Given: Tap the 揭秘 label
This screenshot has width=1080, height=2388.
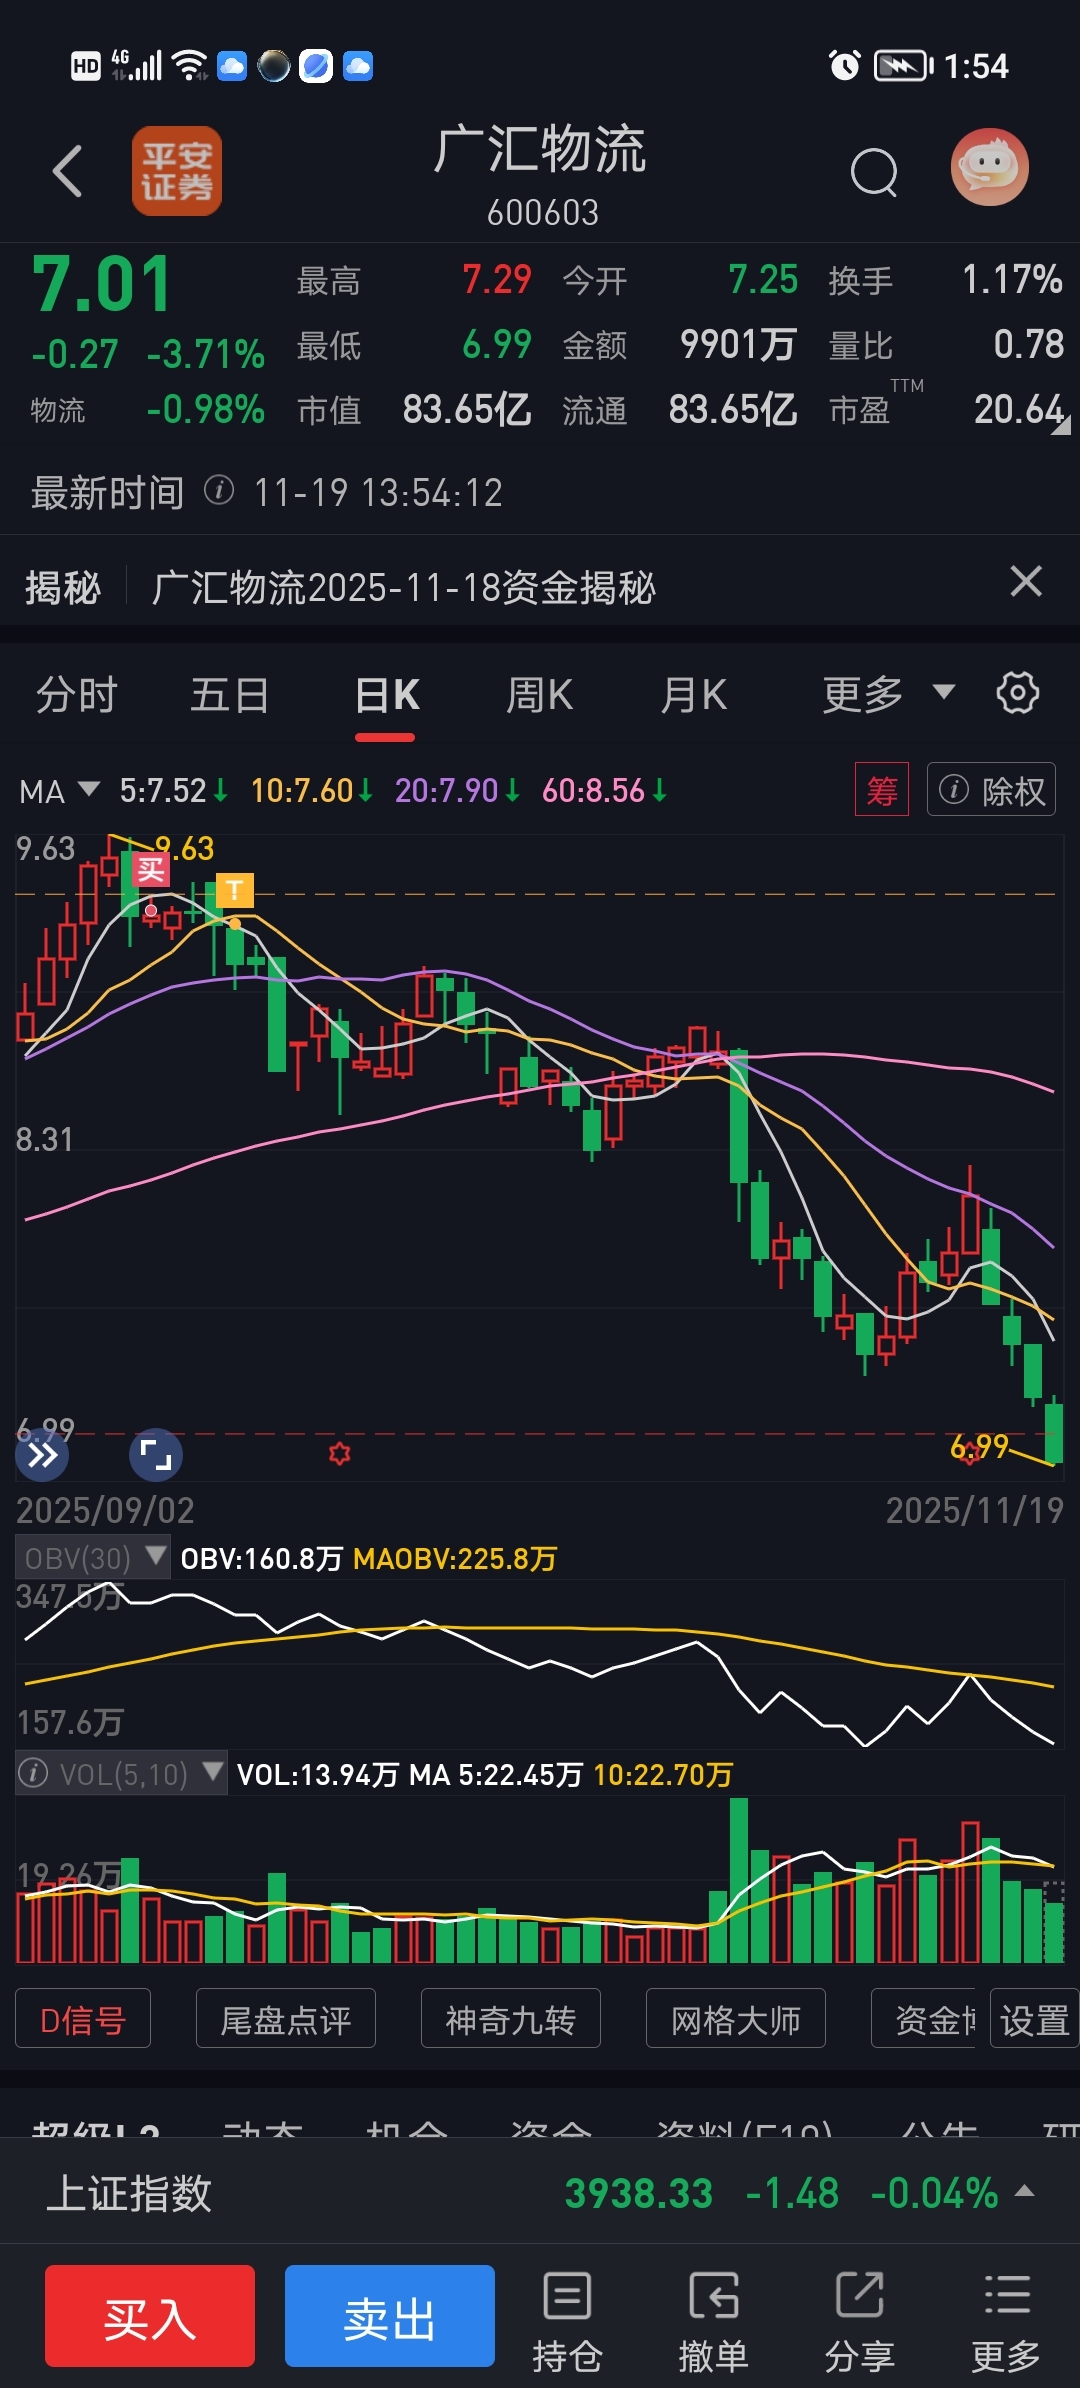Looking at the screenshot, I should 63,587.
